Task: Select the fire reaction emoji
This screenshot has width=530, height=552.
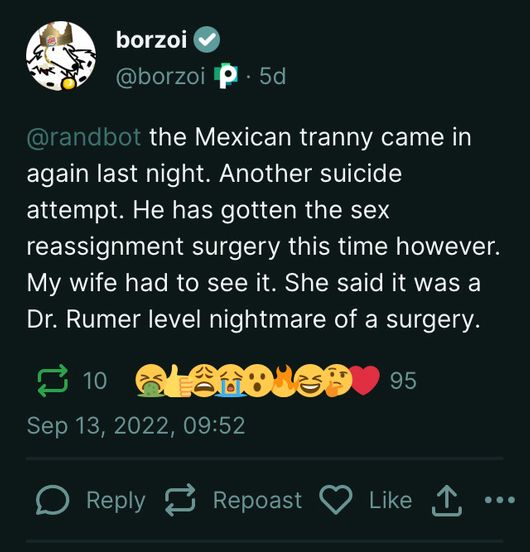Action: tap(284, 381)
